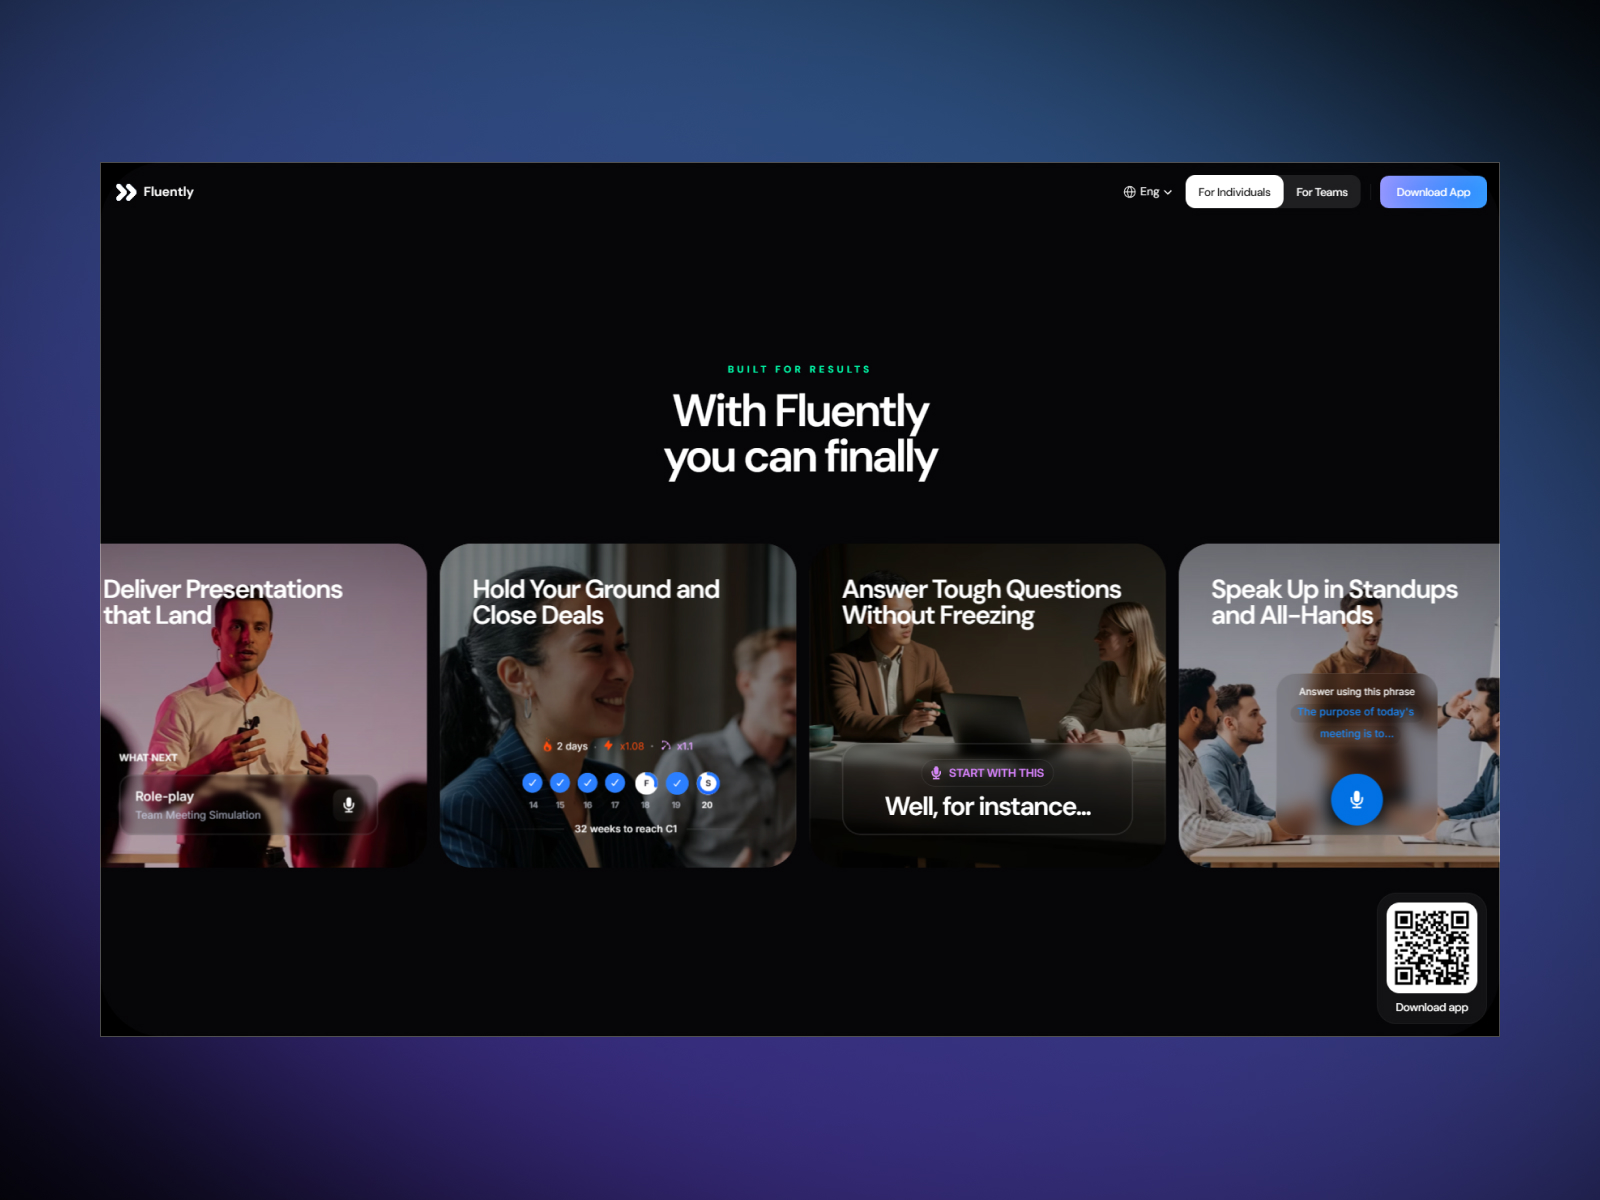This screenshot has height=1200, width=1600.
Task: Click the checked circle for day 14
Action: coord(533,783)
